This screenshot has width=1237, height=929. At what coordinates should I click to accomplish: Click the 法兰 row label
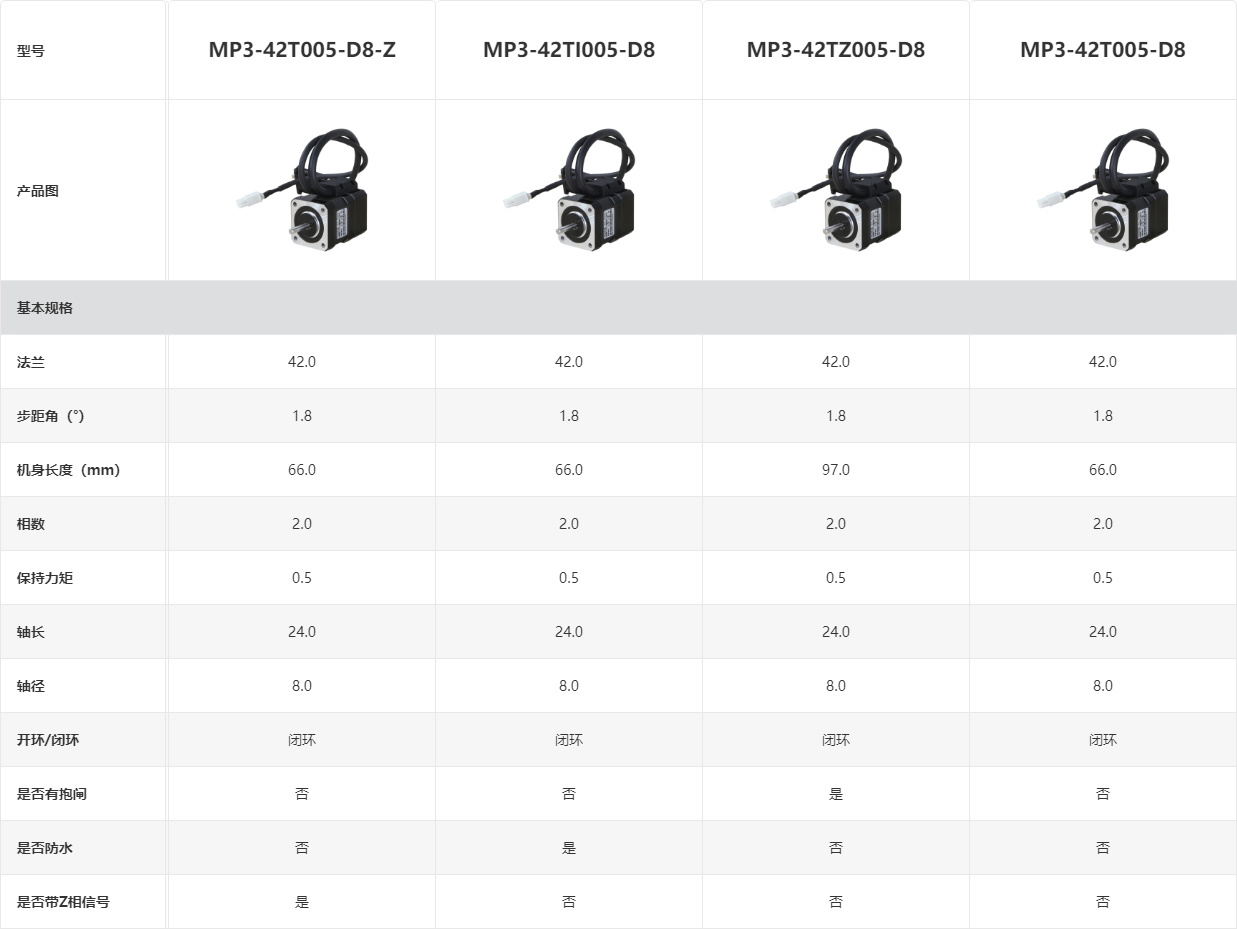pyautogui.click(x=31, y=362)
